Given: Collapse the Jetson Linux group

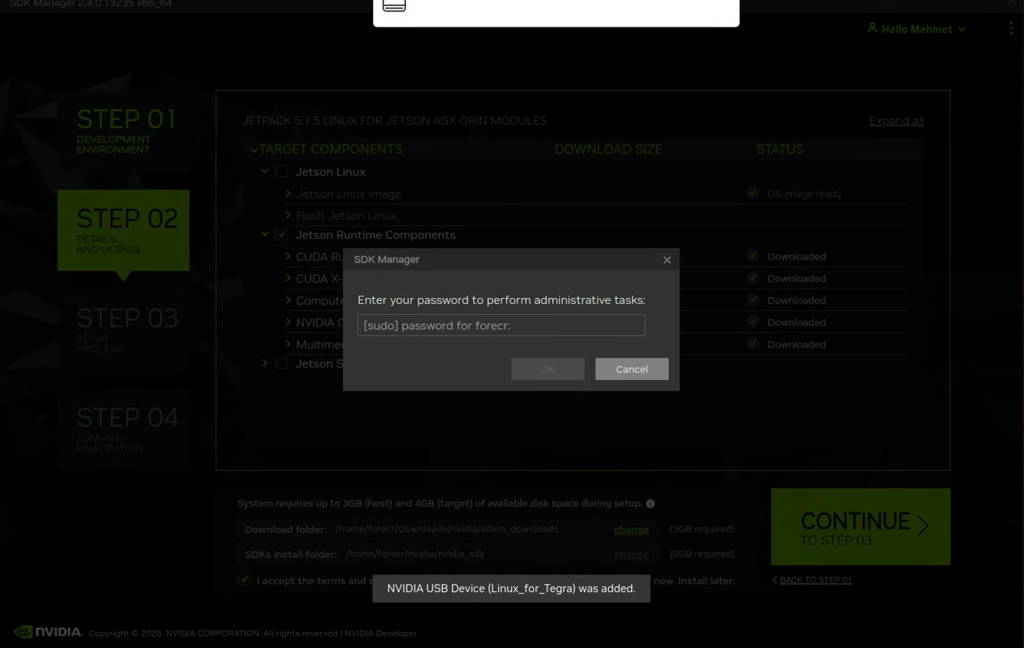Looking at the screenshot, I should 264,171.
